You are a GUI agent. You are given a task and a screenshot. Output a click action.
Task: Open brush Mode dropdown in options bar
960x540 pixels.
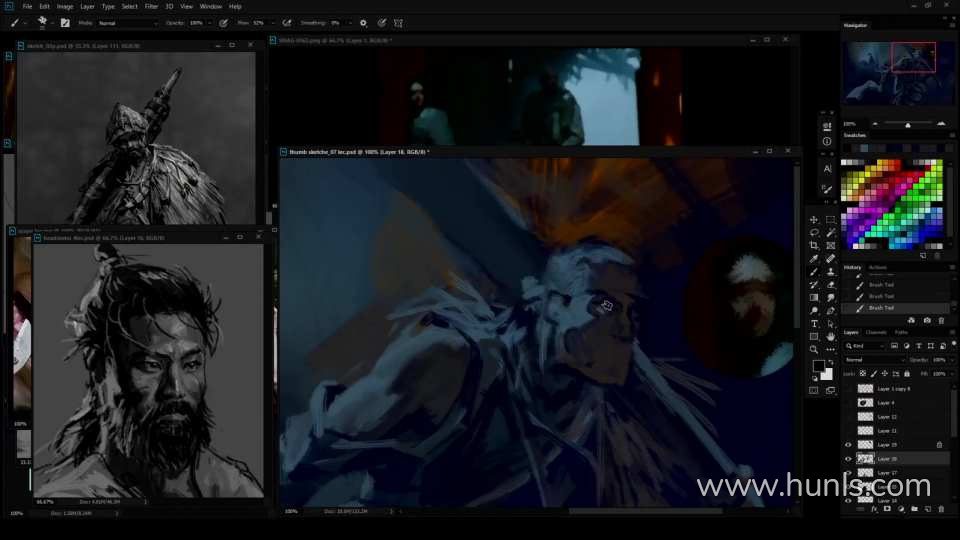tap(128, 23)
